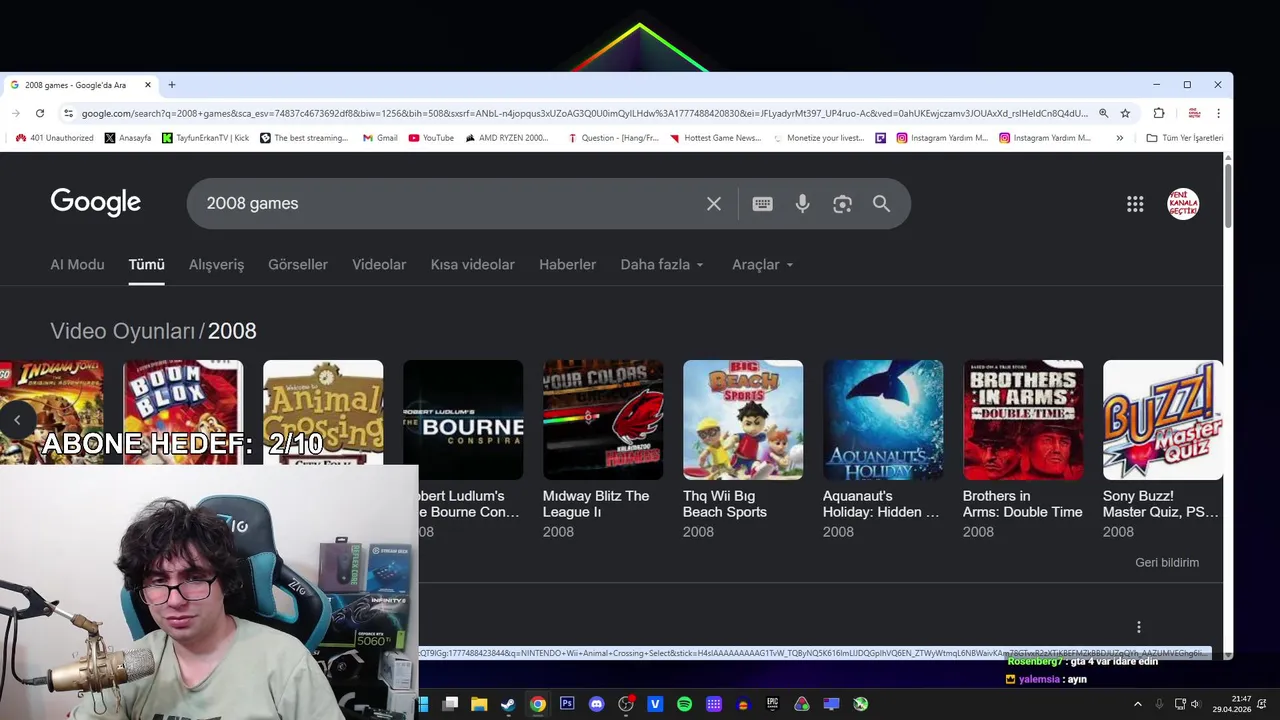Start a voice search with microphone

(802, 204)
